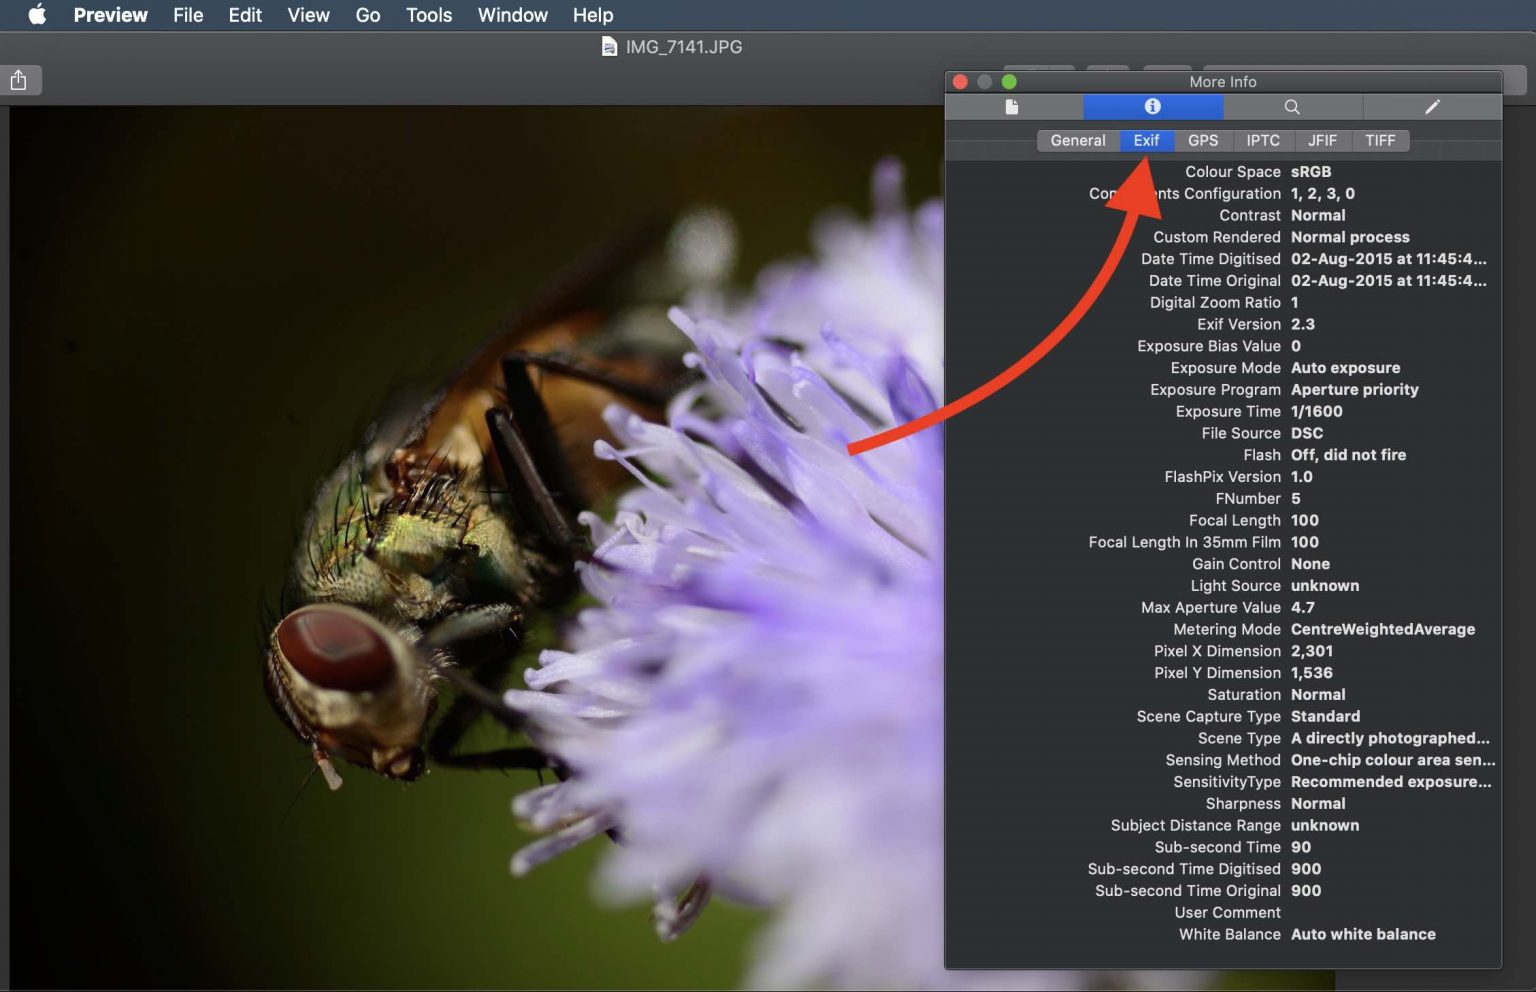The height and width of the screenshot is (992, 1536).
Task: Click the IMG_7141.JPG document proxy icon
Action: 610,46
